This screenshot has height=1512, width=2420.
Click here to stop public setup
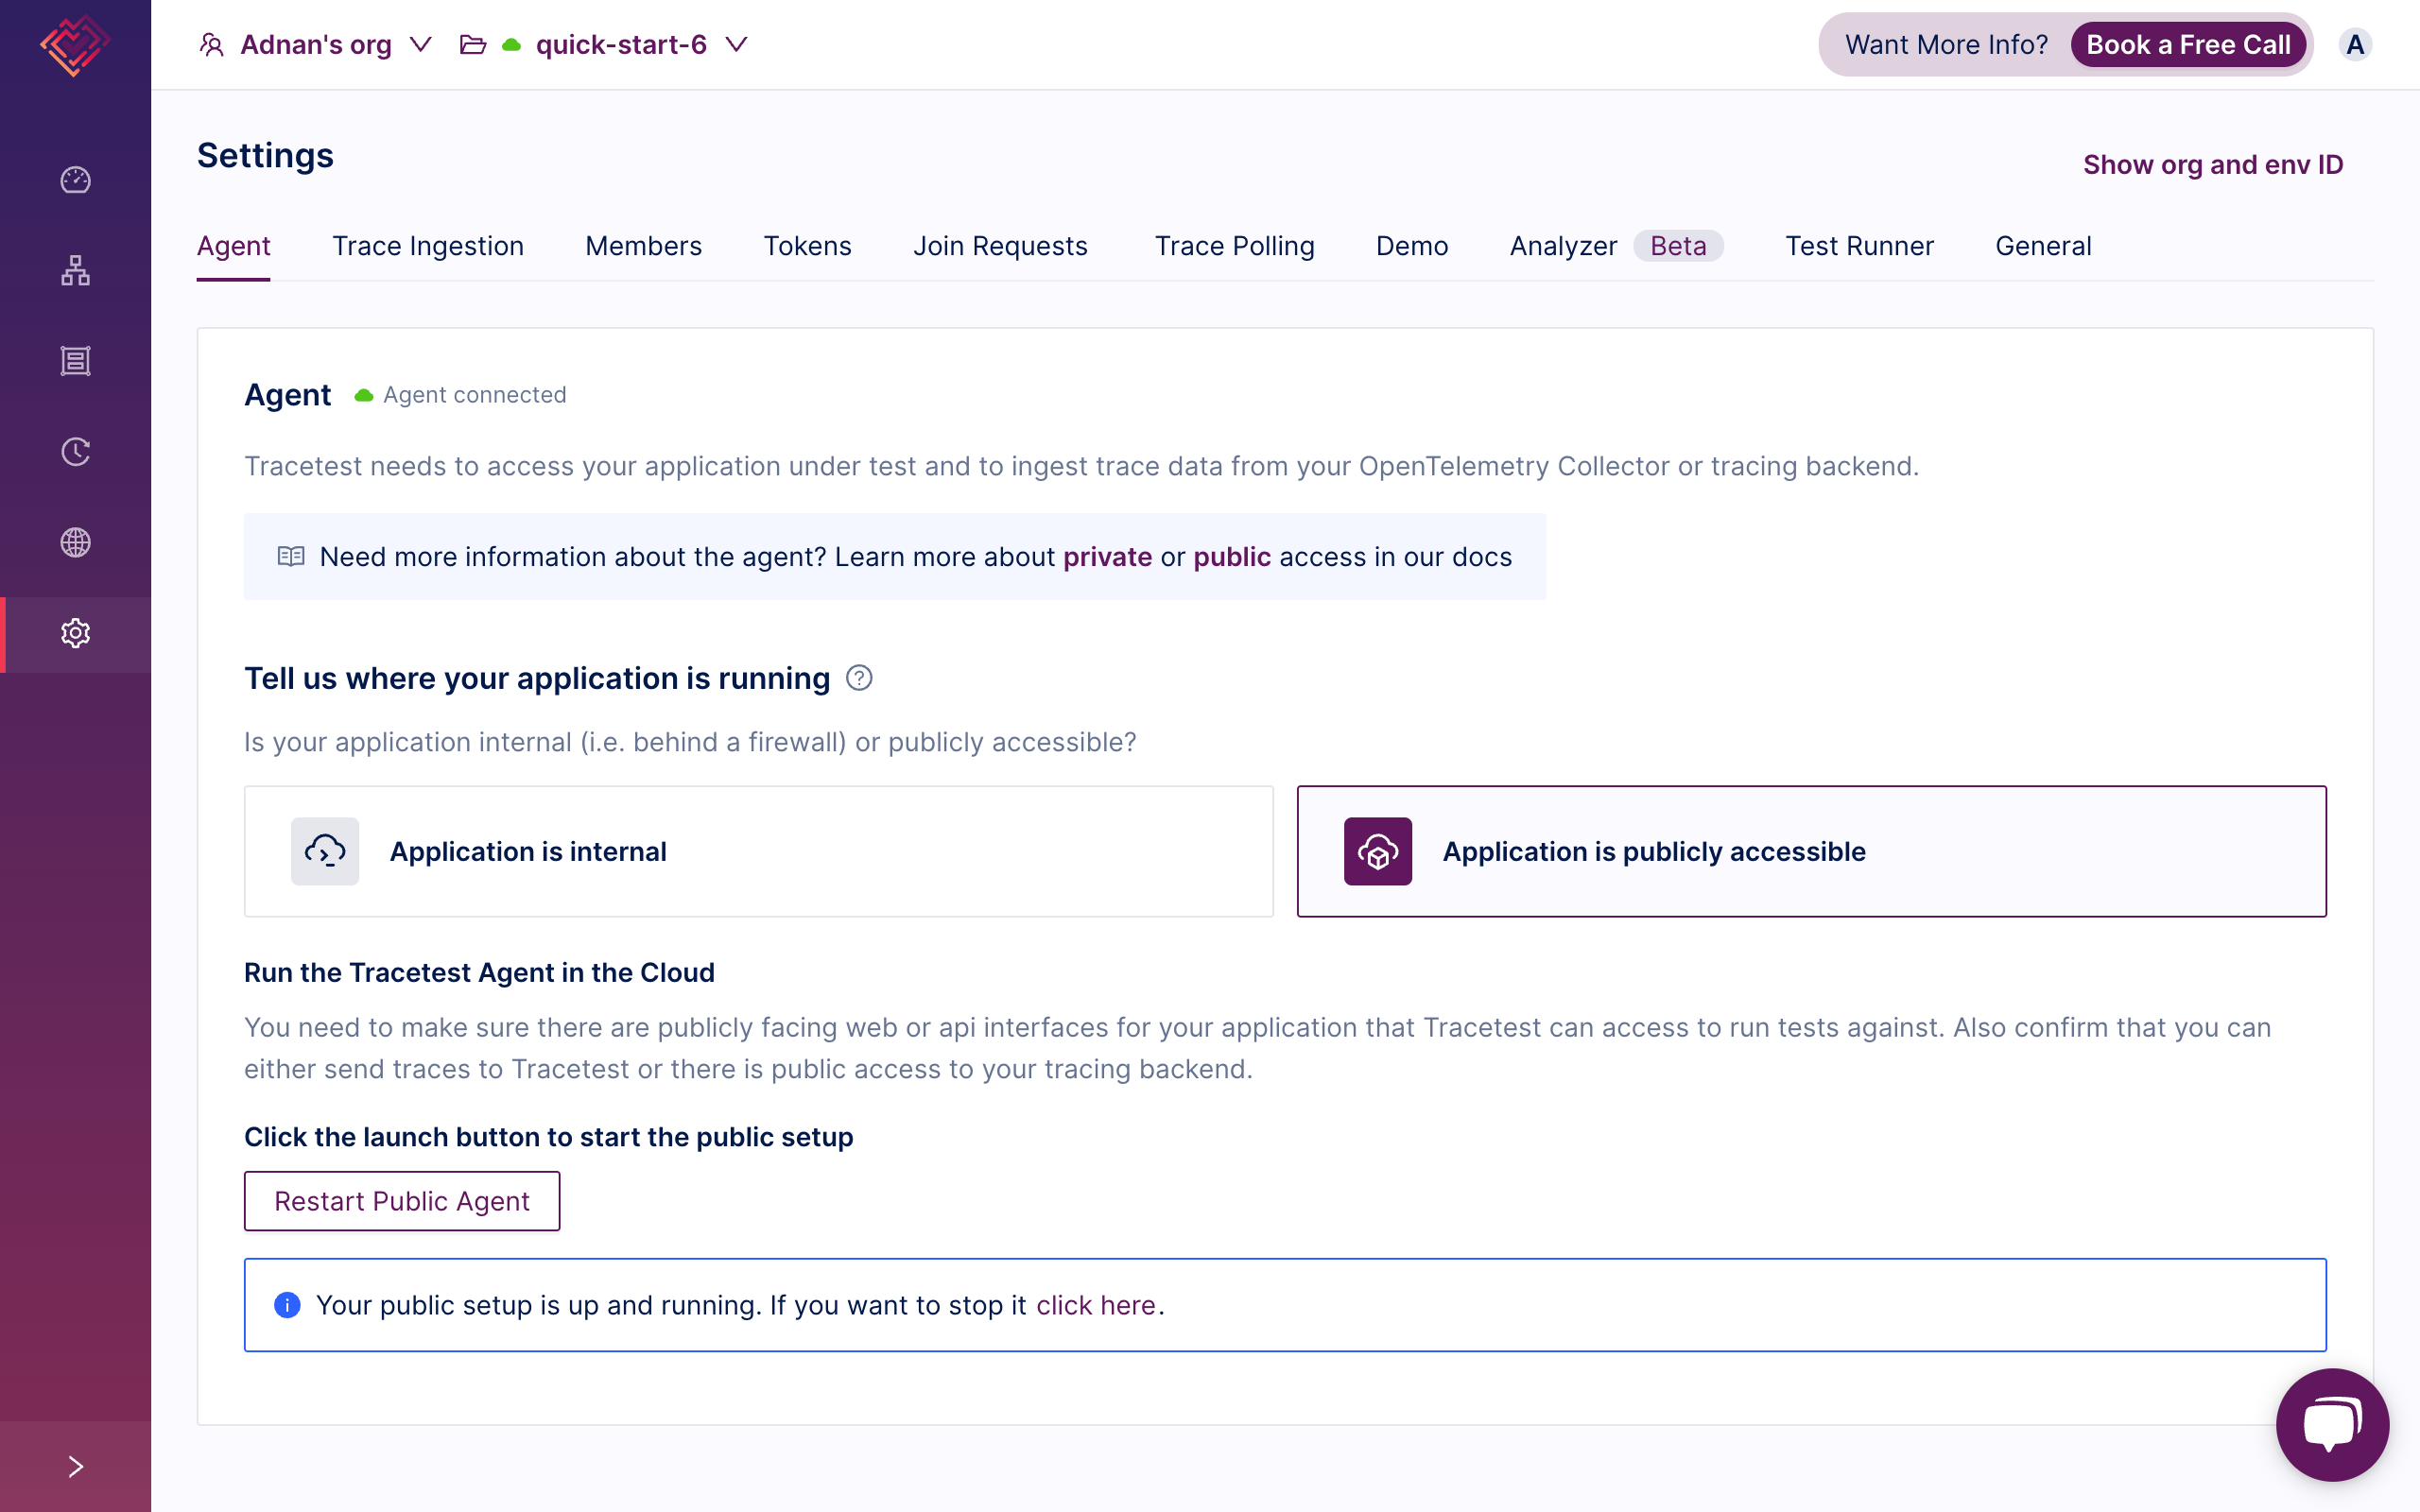tap(1096, 1305)
